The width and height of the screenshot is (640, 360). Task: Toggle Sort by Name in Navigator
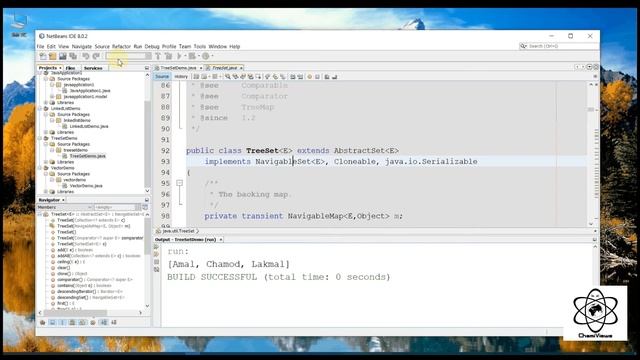coord(104,322)
